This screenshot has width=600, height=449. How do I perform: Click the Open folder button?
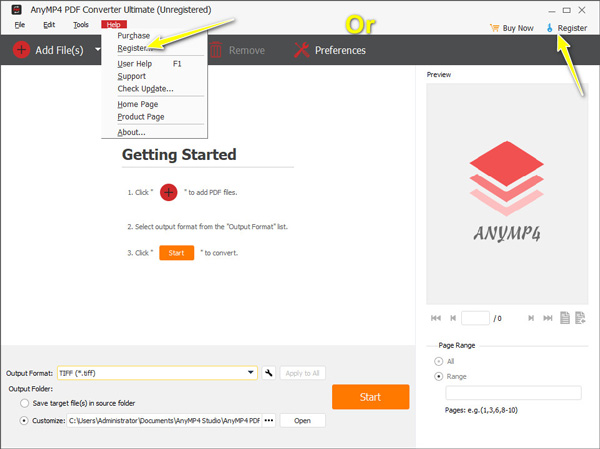(302, 420)
